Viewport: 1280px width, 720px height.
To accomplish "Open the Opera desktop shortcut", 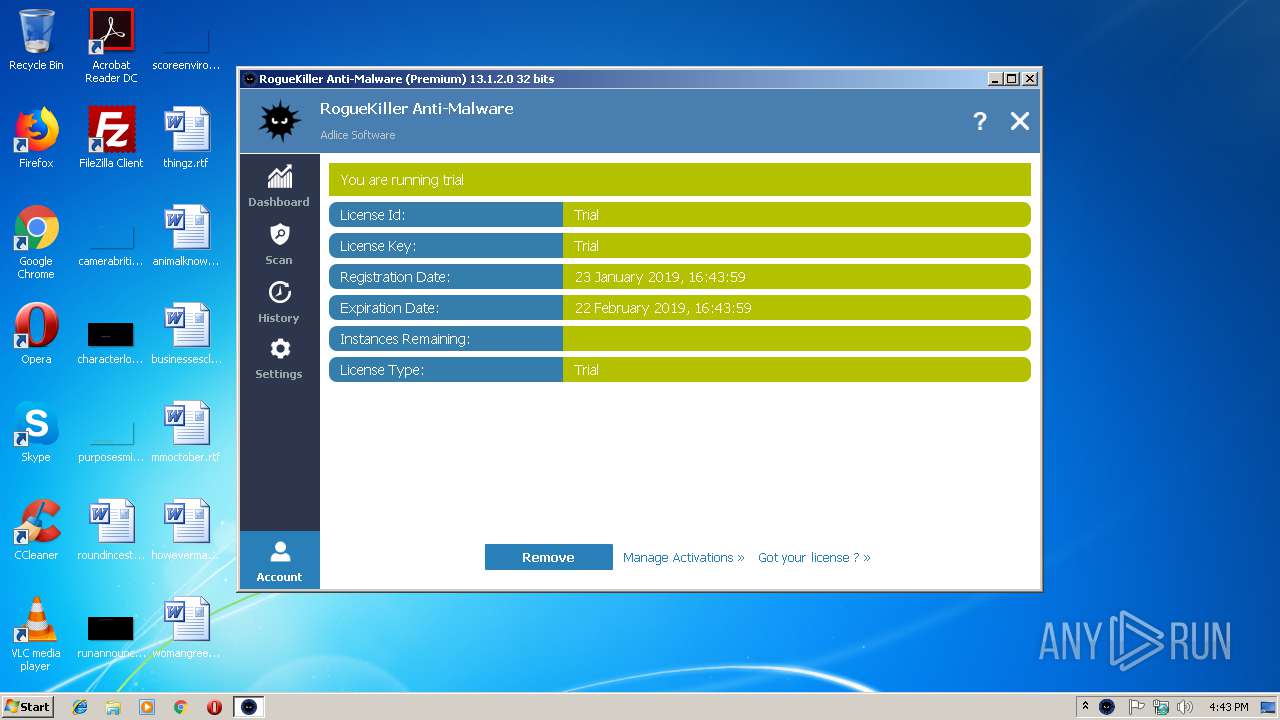I will (x=36, y=334).
